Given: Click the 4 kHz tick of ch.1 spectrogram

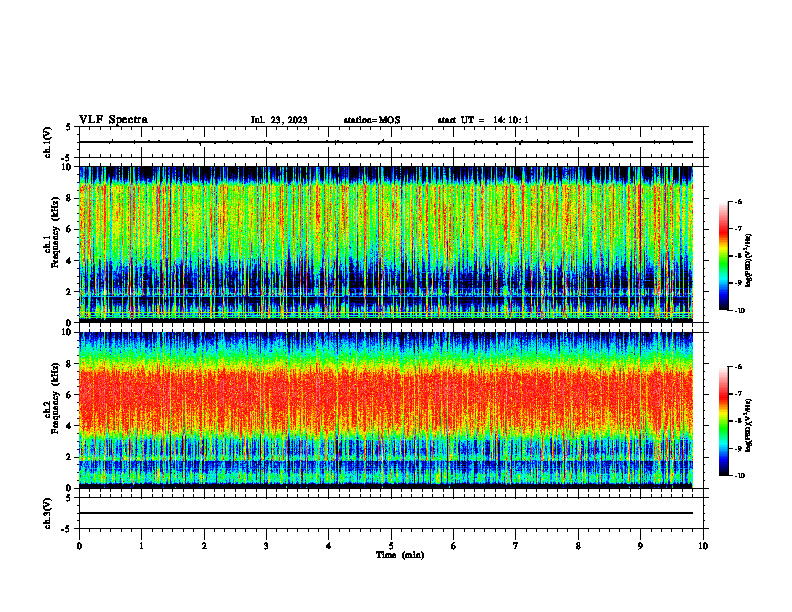Looking at the screenshot, I should click(70, 261).
